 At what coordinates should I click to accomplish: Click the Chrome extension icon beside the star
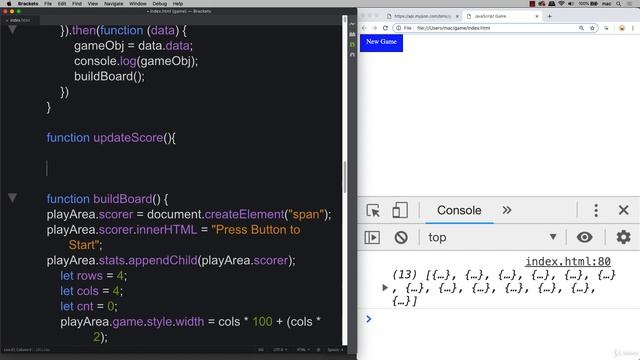(606, 28)
